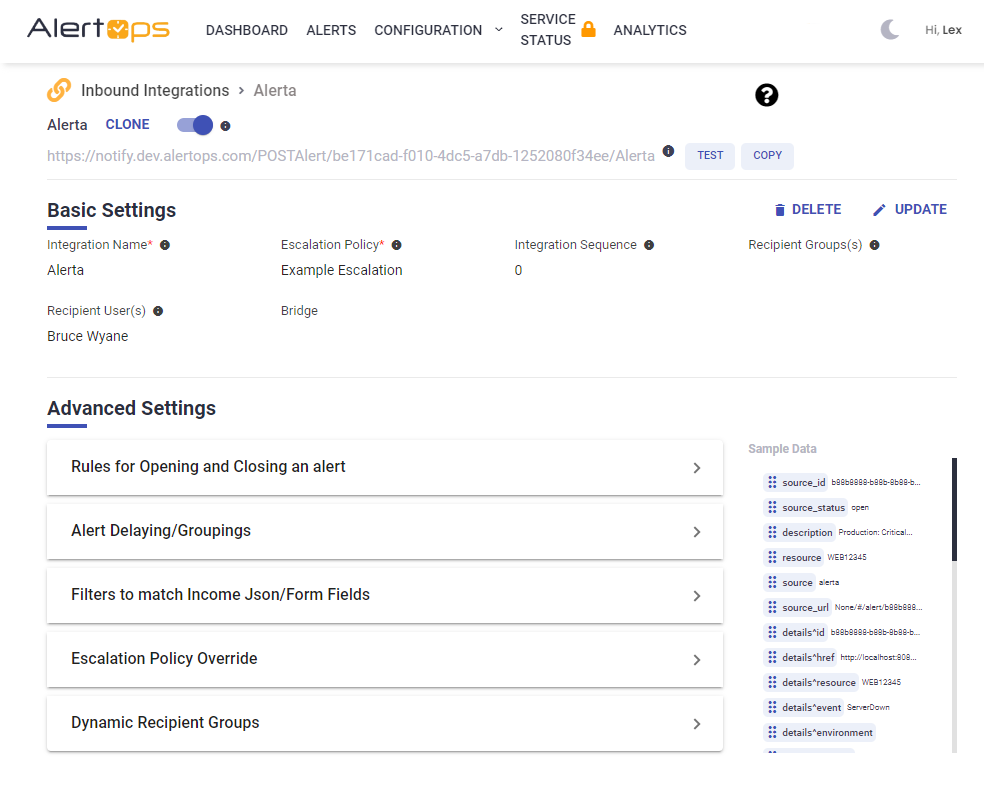The height and width of the screenshot is (801, 984).
Task: Toggle the Alerta integration enabled switch
Action: (195, 125)
